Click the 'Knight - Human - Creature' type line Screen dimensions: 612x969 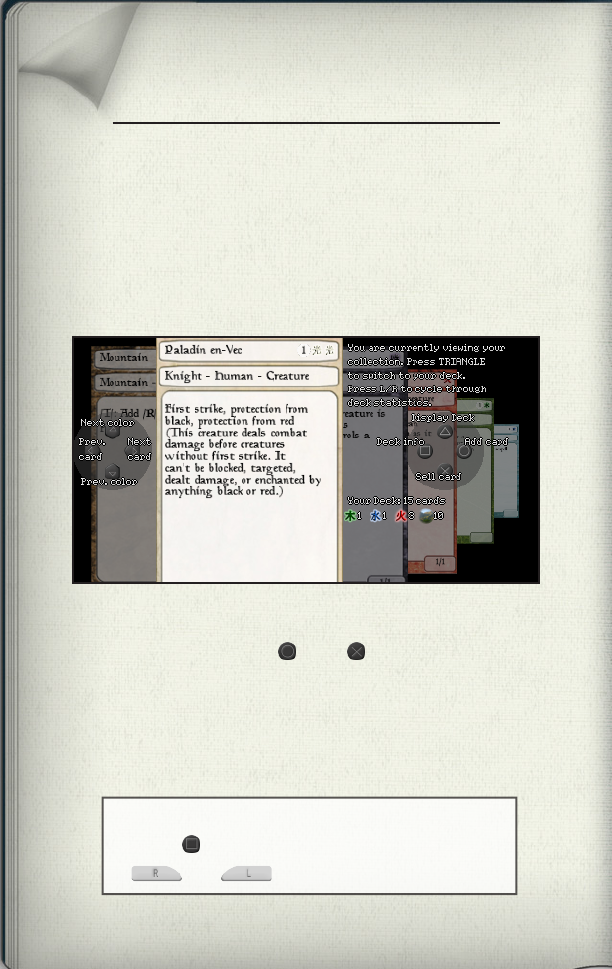point(237,376)
